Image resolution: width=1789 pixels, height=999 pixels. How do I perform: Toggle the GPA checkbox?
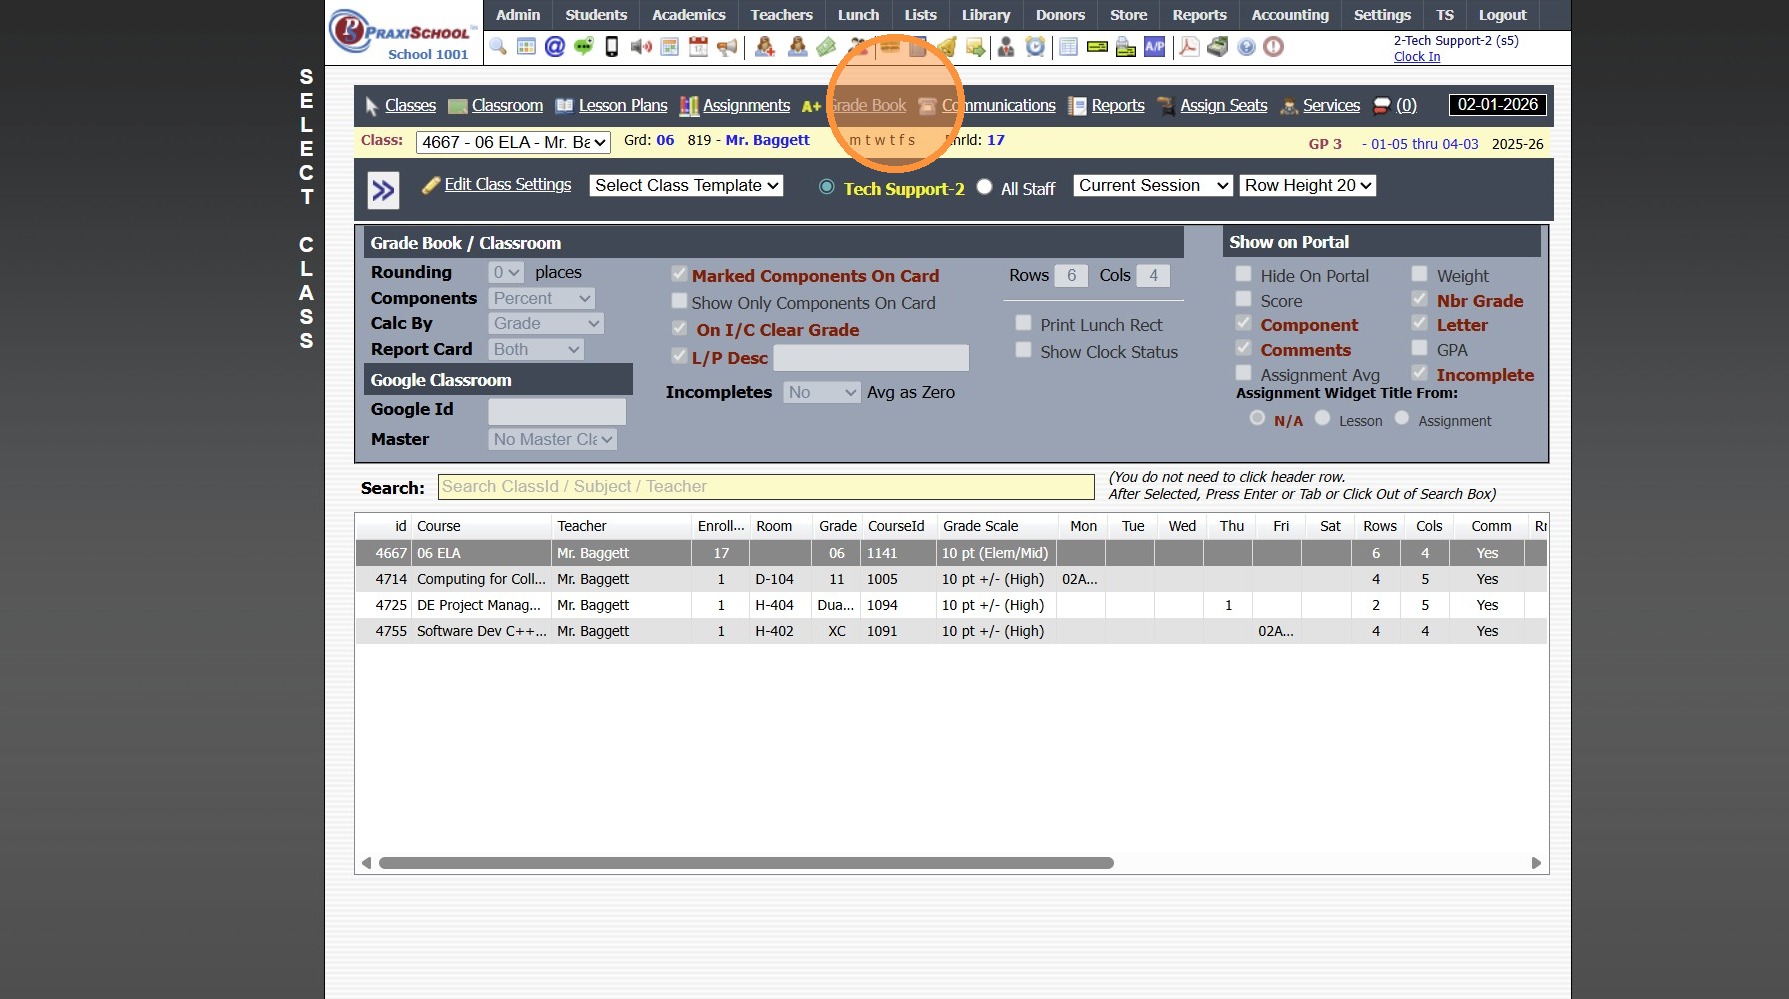click(1419, 348)
